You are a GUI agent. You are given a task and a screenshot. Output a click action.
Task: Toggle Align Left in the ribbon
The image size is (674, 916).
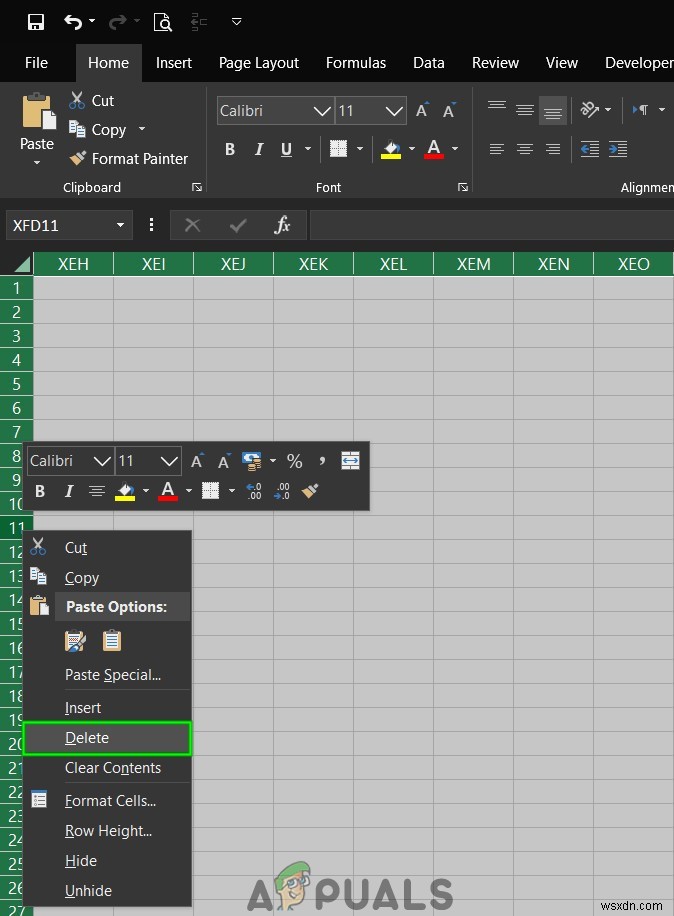point(497,149)
